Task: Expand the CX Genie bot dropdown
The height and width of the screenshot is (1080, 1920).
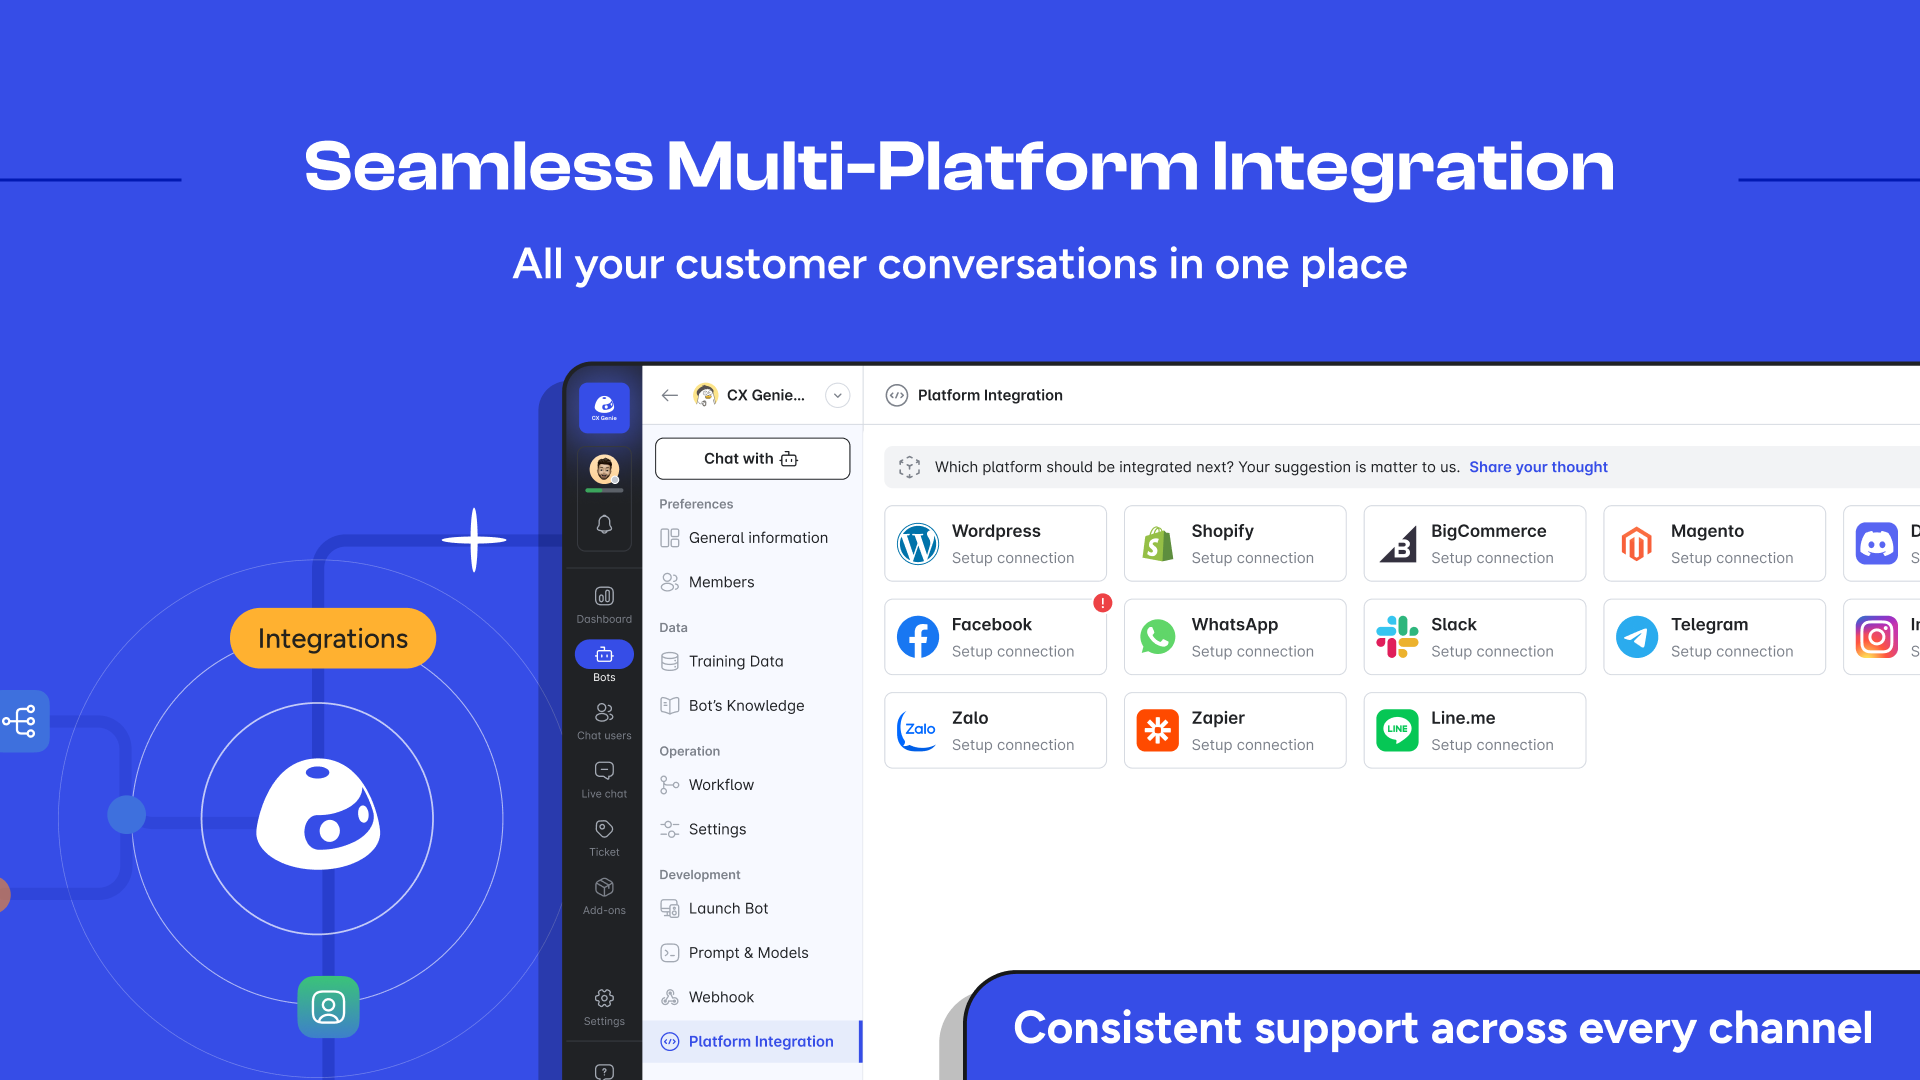Action: (840, 394)
